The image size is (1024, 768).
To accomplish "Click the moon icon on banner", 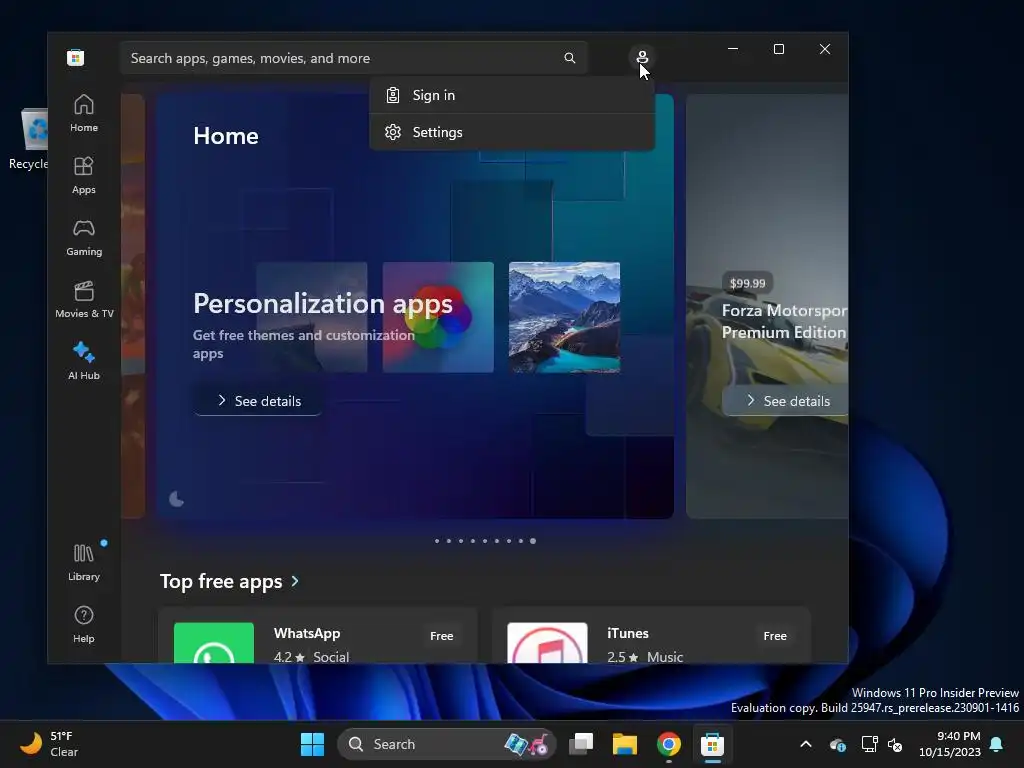I will pos(176,499).
